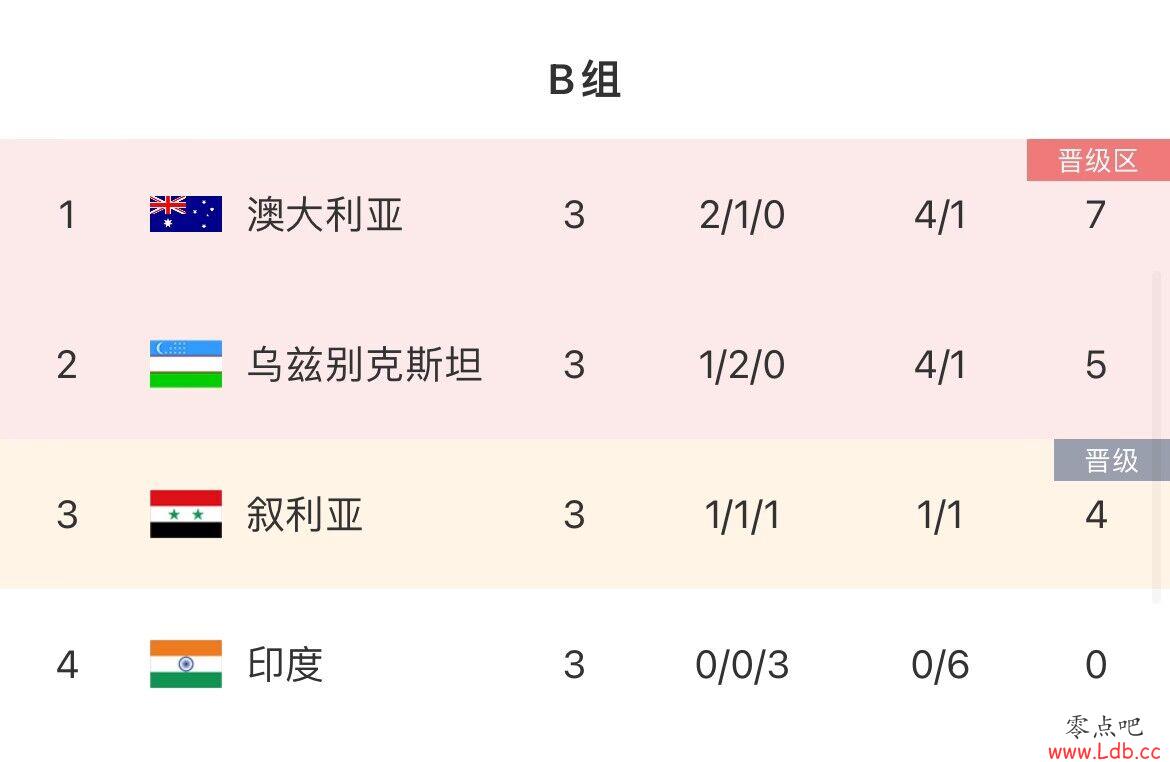Select the 叙利亚 team name
1170x762 pixels.
(x=304, y=515)
